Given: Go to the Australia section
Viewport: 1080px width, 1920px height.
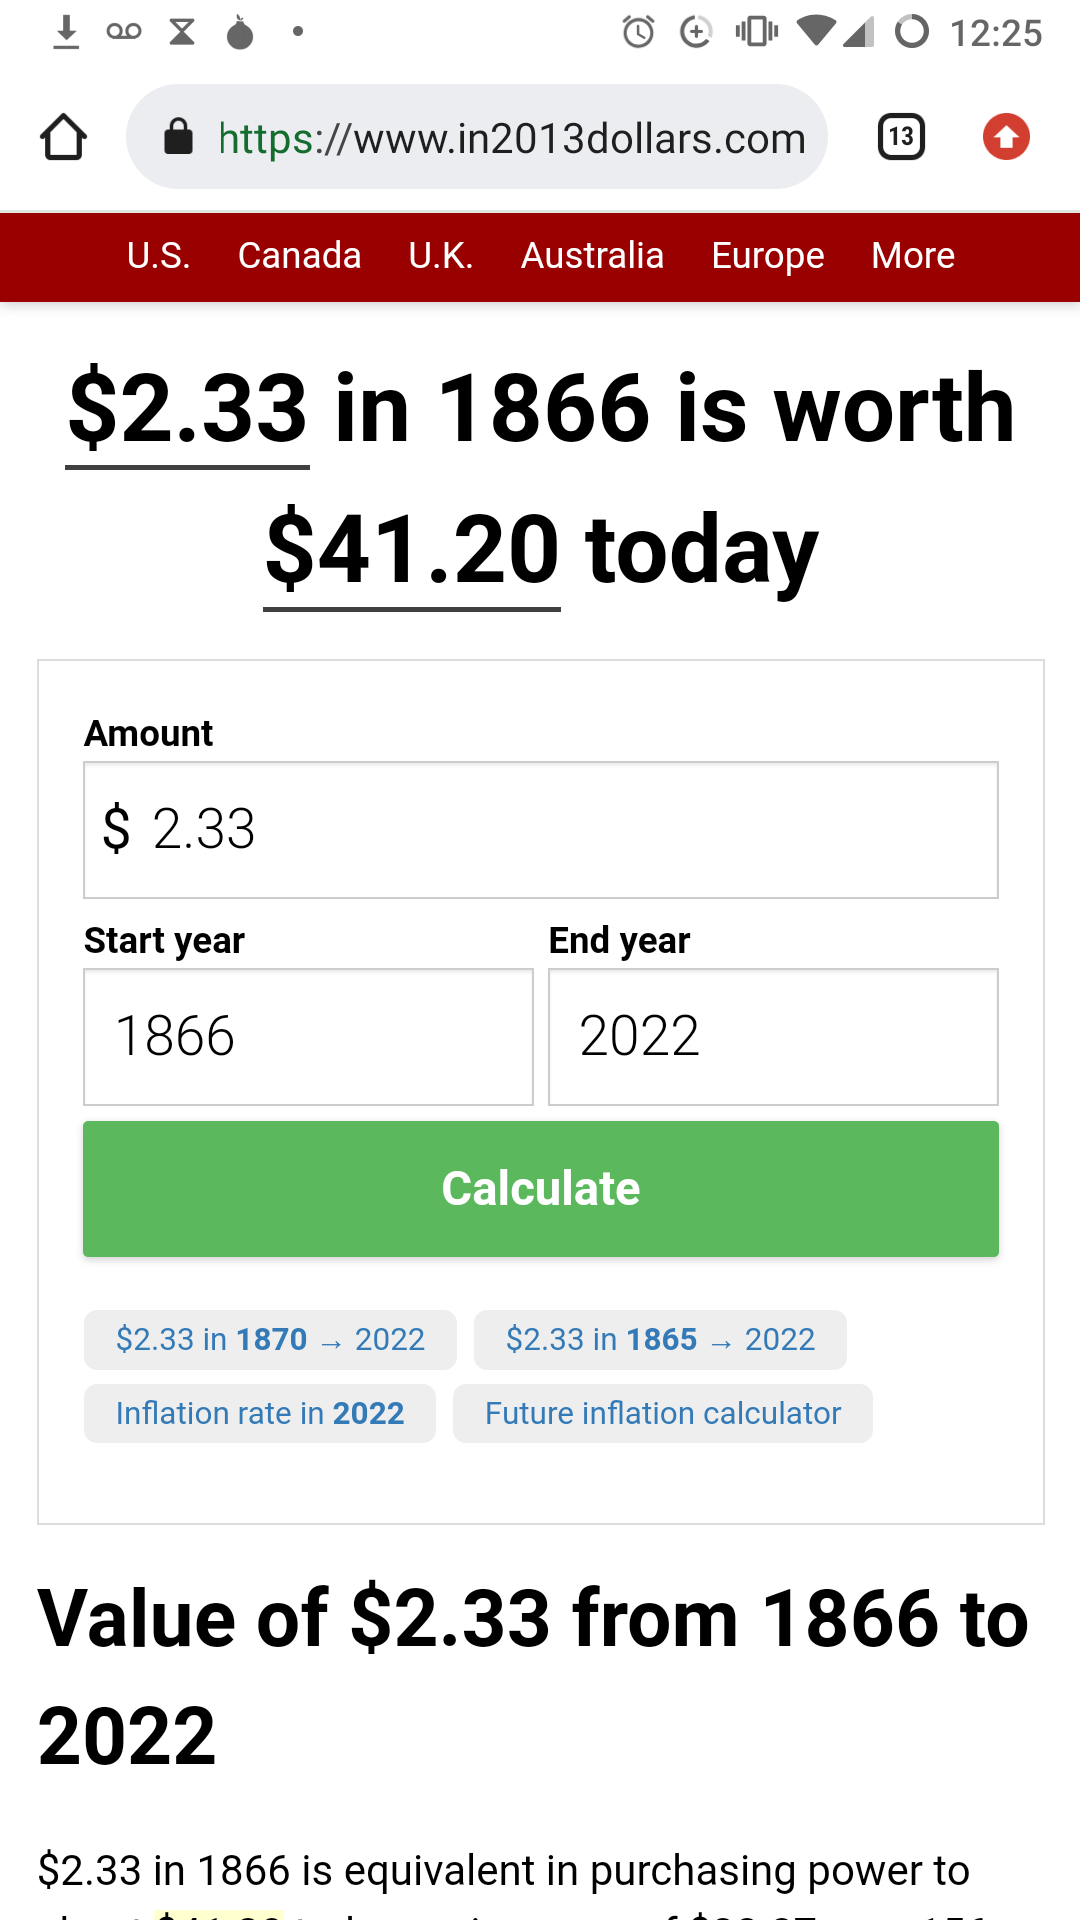Looking at the screenshot, I should tap(592, 256).
